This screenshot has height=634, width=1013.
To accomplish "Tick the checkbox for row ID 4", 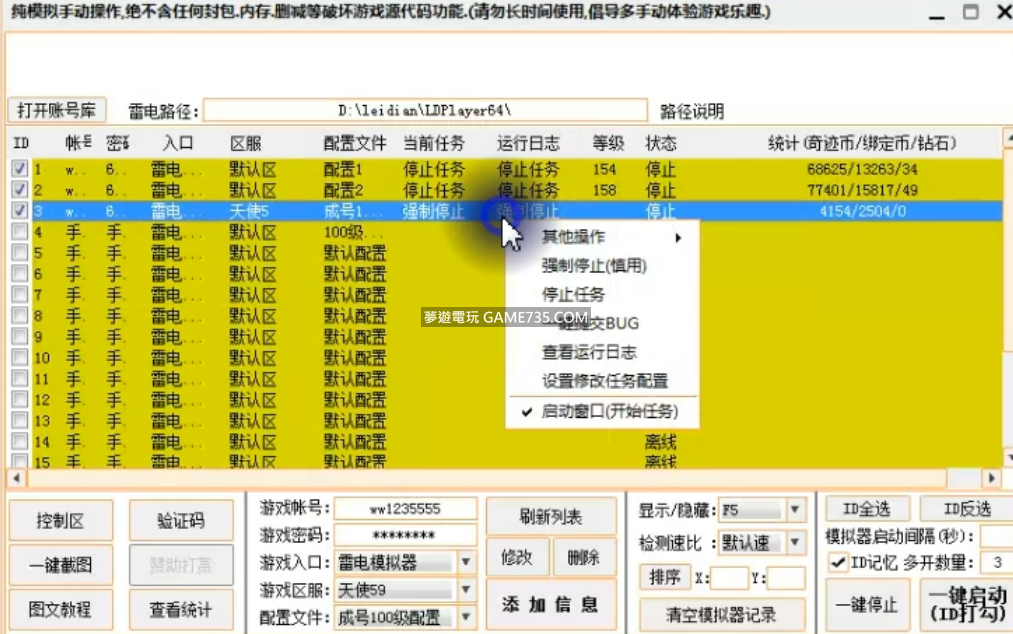I will [x=20, y=232].
